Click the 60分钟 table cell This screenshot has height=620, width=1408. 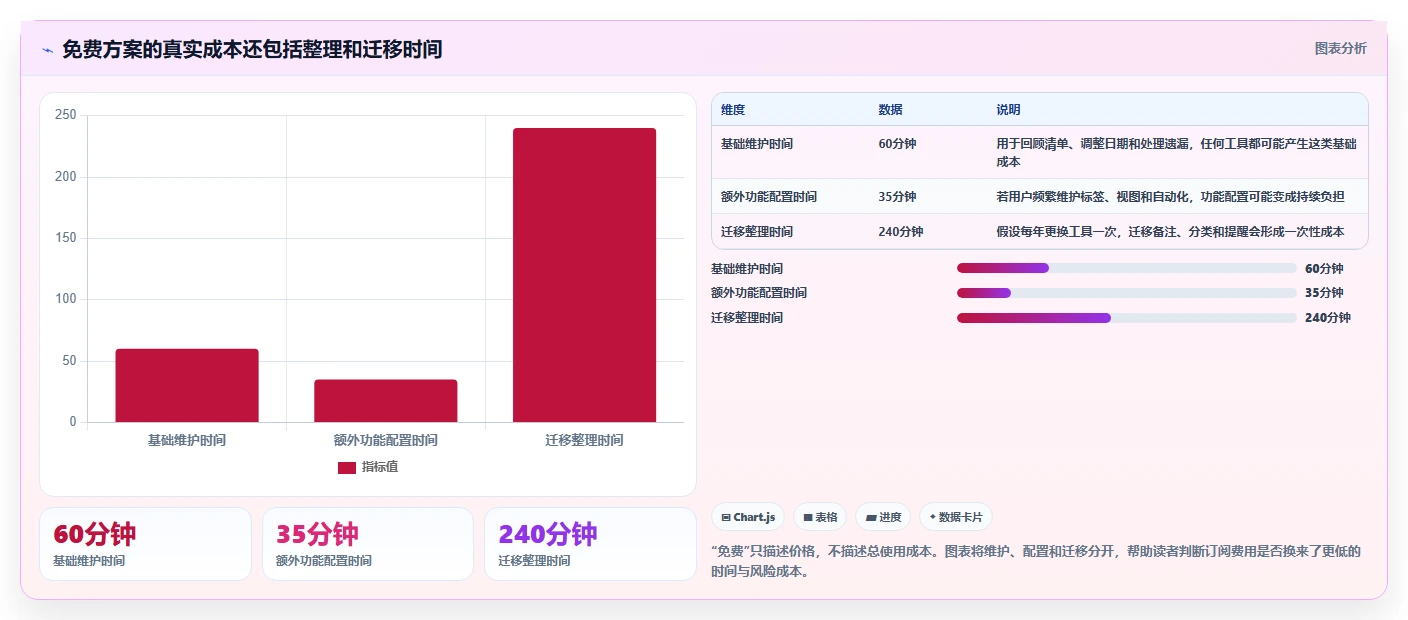(x=897, y=144)
